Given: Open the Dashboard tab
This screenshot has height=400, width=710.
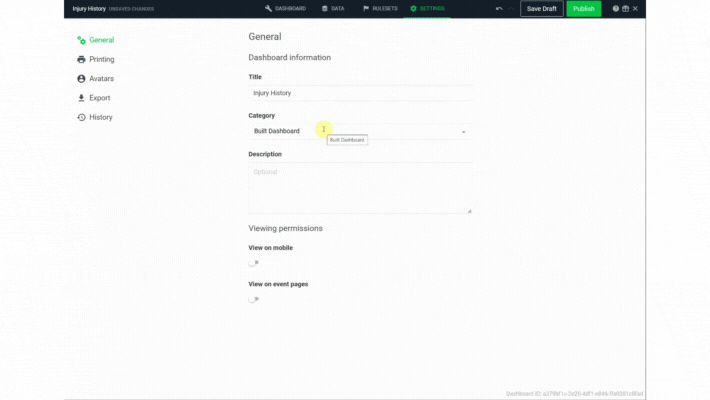Looking at the screenshot, I should point(285,9).
